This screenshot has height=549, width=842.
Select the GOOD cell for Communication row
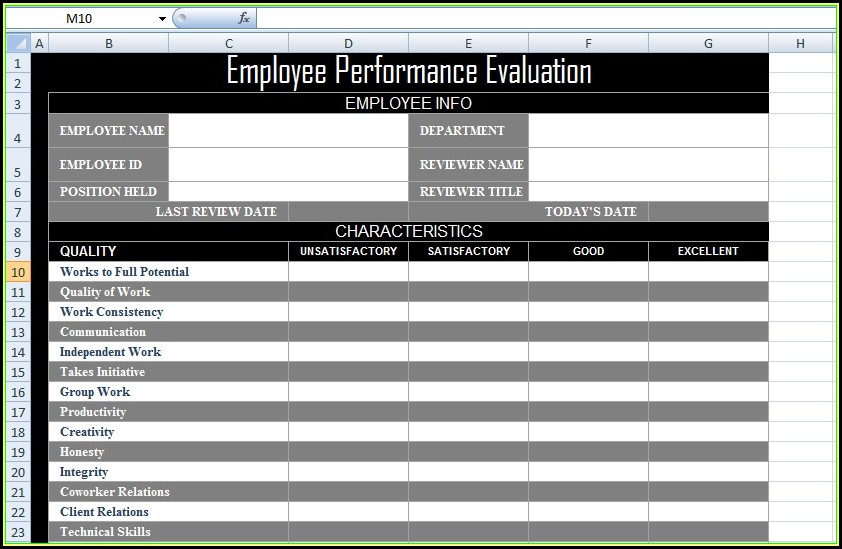(x=588, y=332)
